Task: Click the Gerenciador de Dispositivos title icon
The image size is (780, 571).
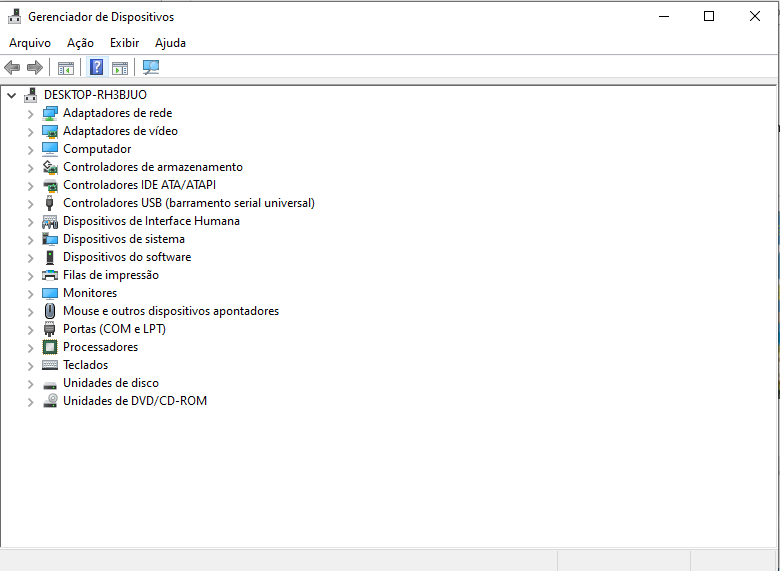Action: tap(14, 16)
